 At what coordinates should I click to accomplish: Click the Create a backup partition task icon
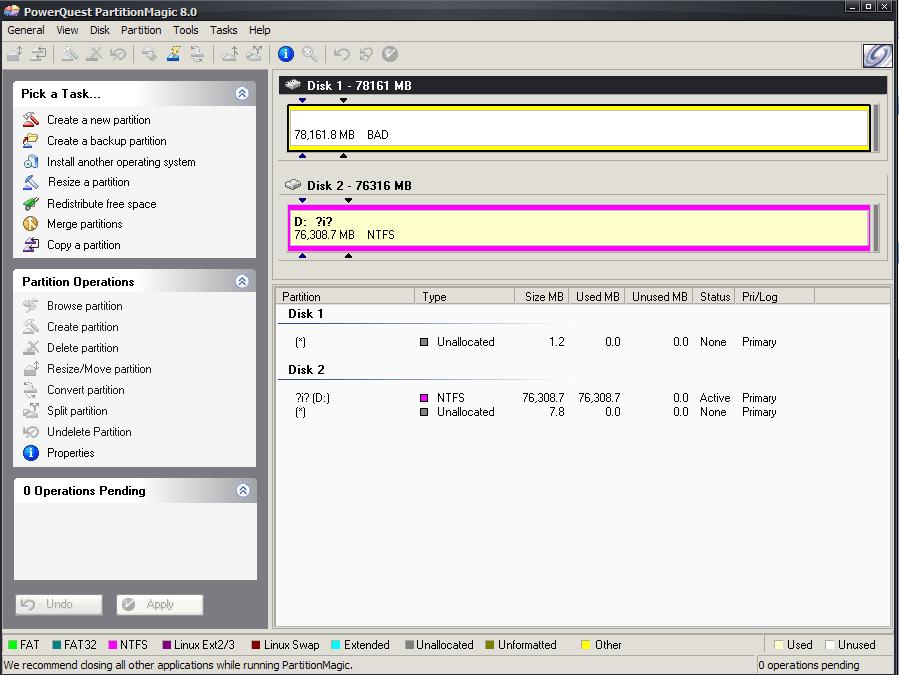(31, 141)
